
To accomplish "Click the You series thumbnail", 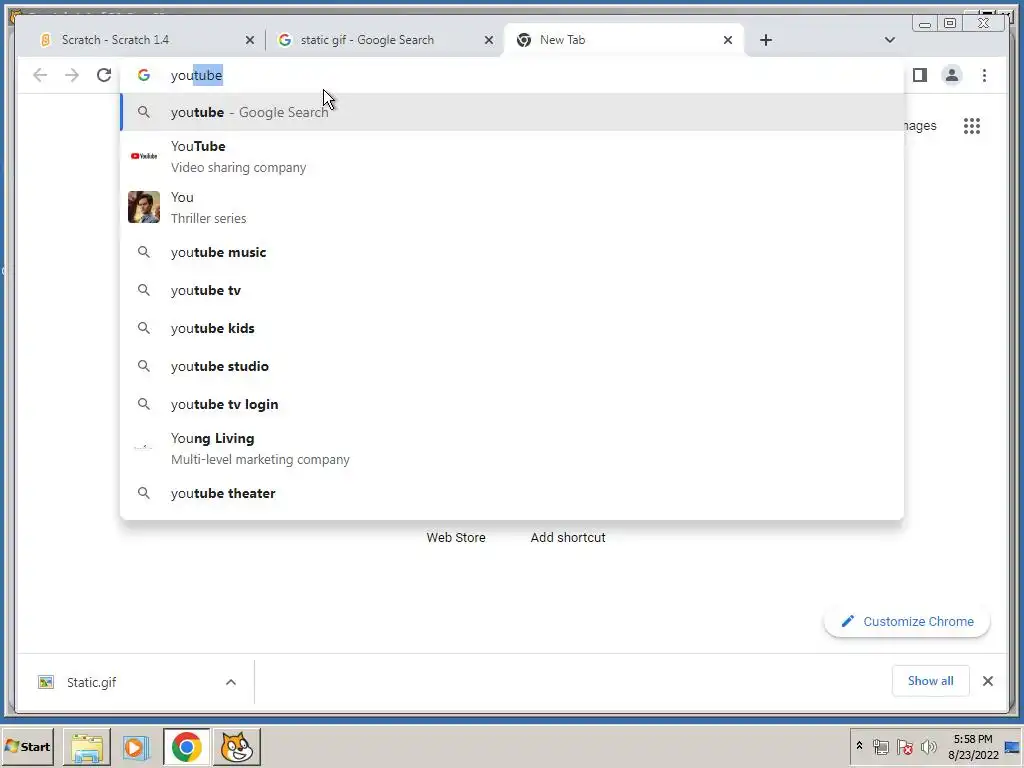I will pyautogui.click(x=144, y=207).
